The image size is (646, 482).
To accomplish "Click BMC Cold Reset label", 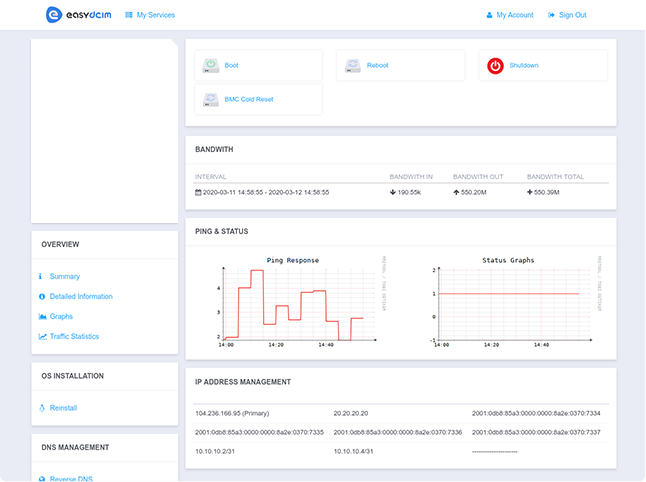I will (249, 99).
